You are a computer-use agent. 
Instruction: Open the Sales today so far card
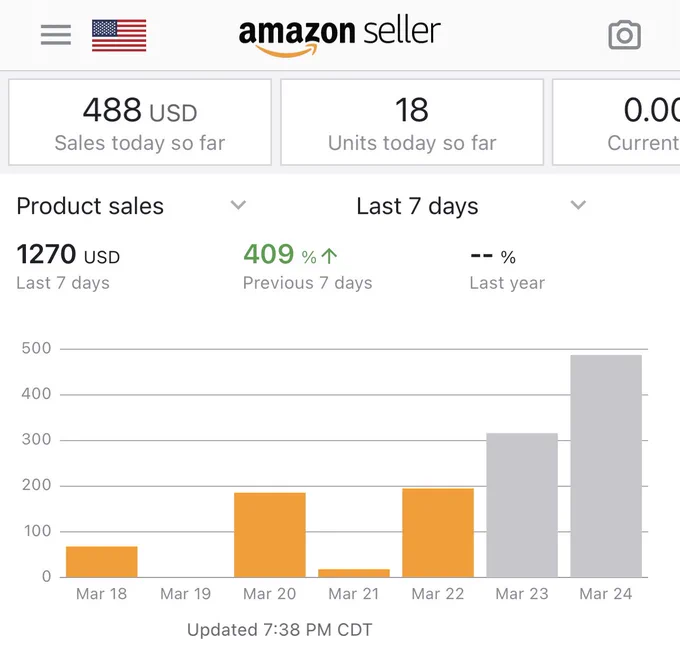(x=140, y=122)
